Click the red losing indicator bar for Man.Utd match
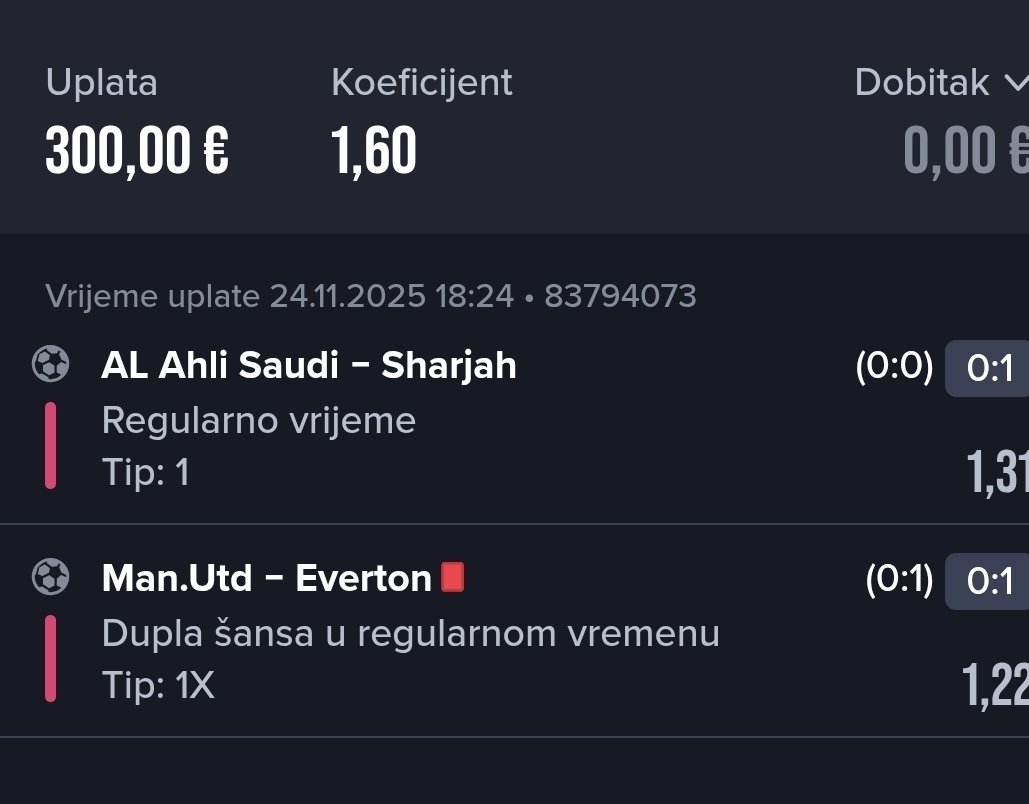This screenshot has height=804, width=1029. [x=50, y=657]
